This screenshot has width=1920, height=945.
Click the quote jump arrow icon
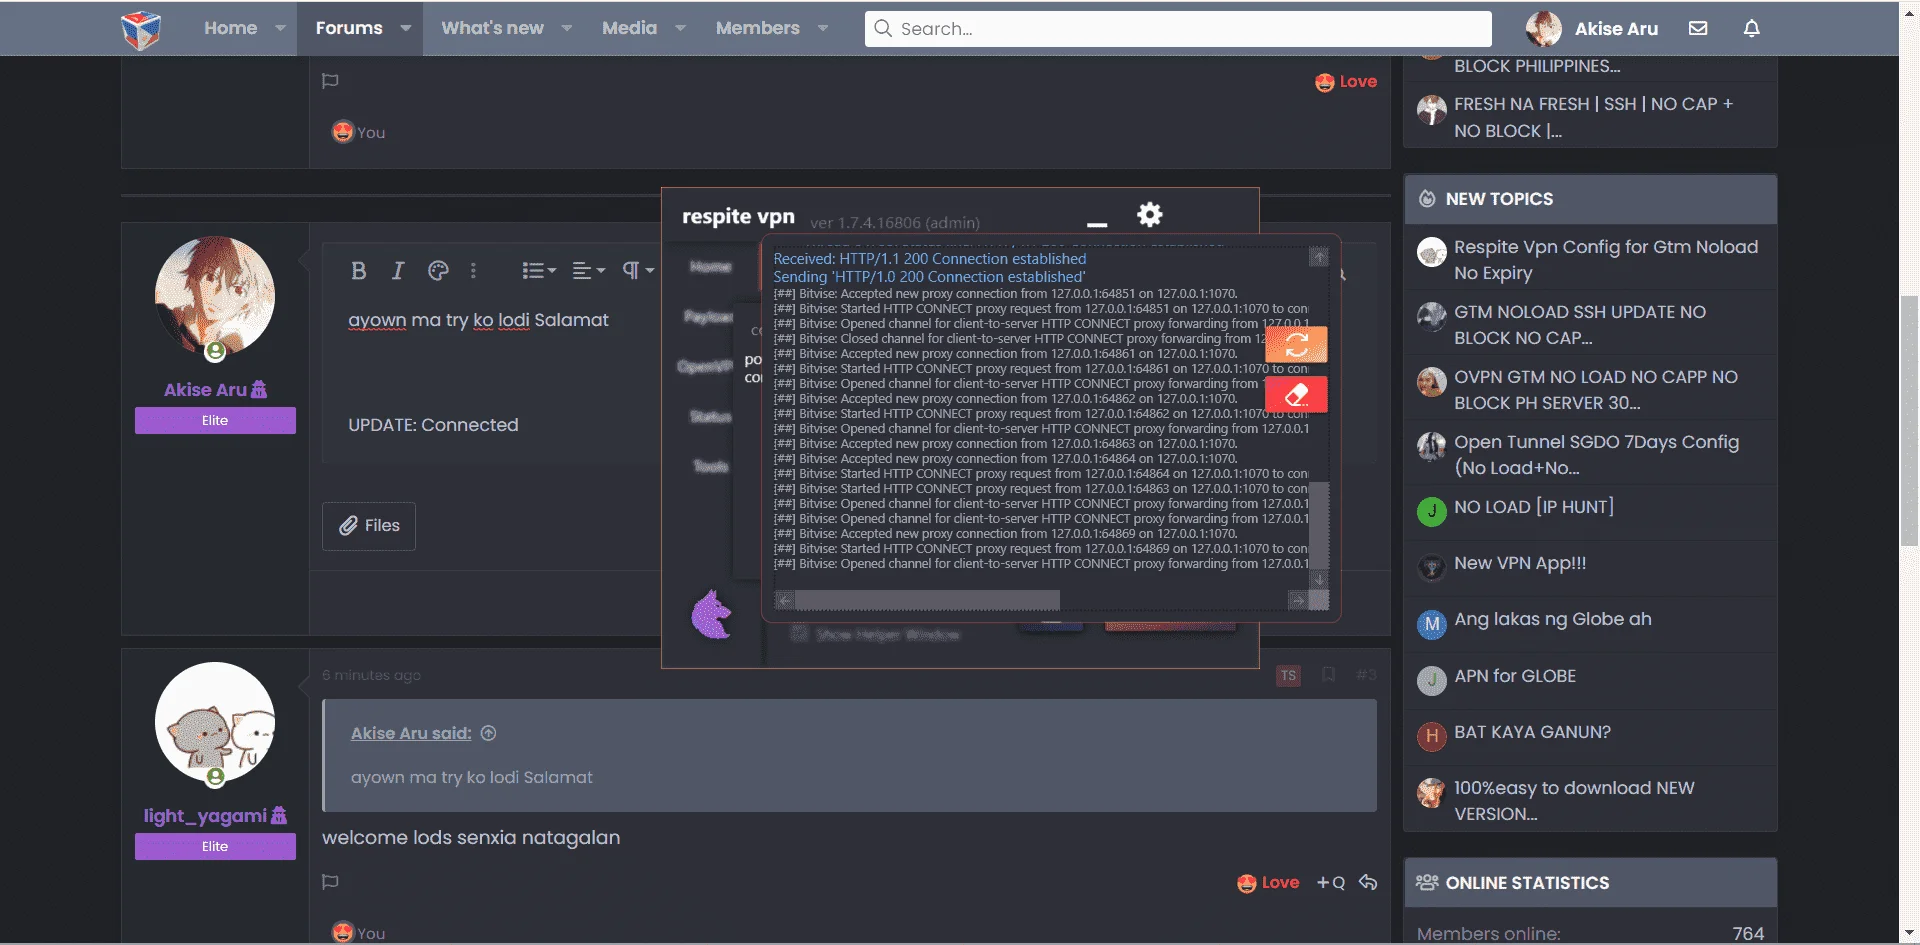(x=488, y=733)
